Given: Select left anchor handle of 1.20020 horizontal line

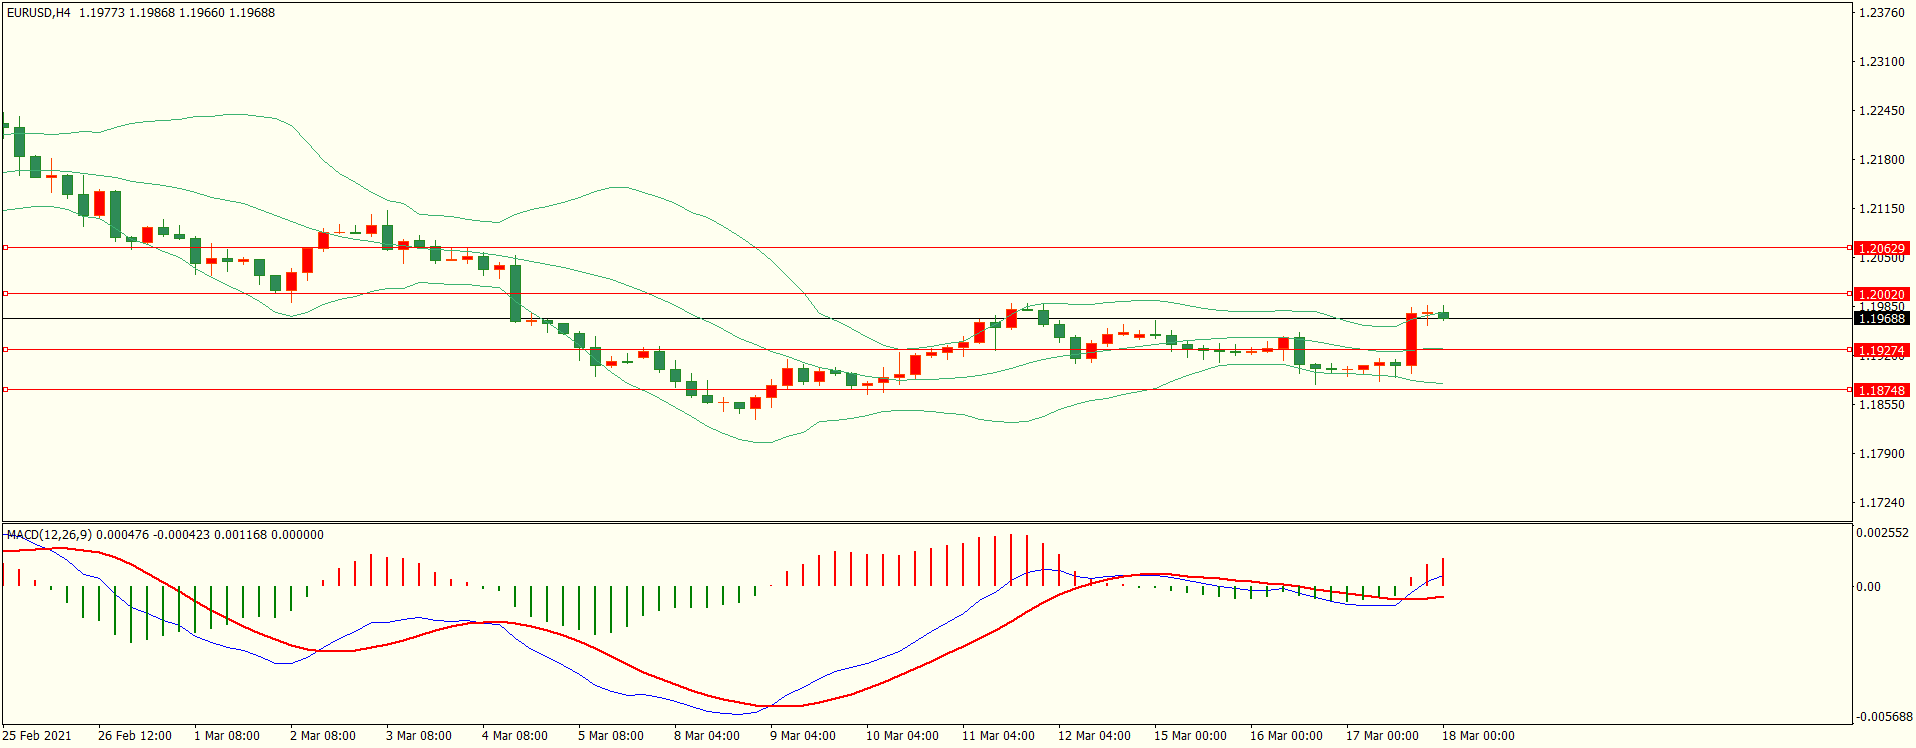Looking at the screenshot, I should click(5, 294).
